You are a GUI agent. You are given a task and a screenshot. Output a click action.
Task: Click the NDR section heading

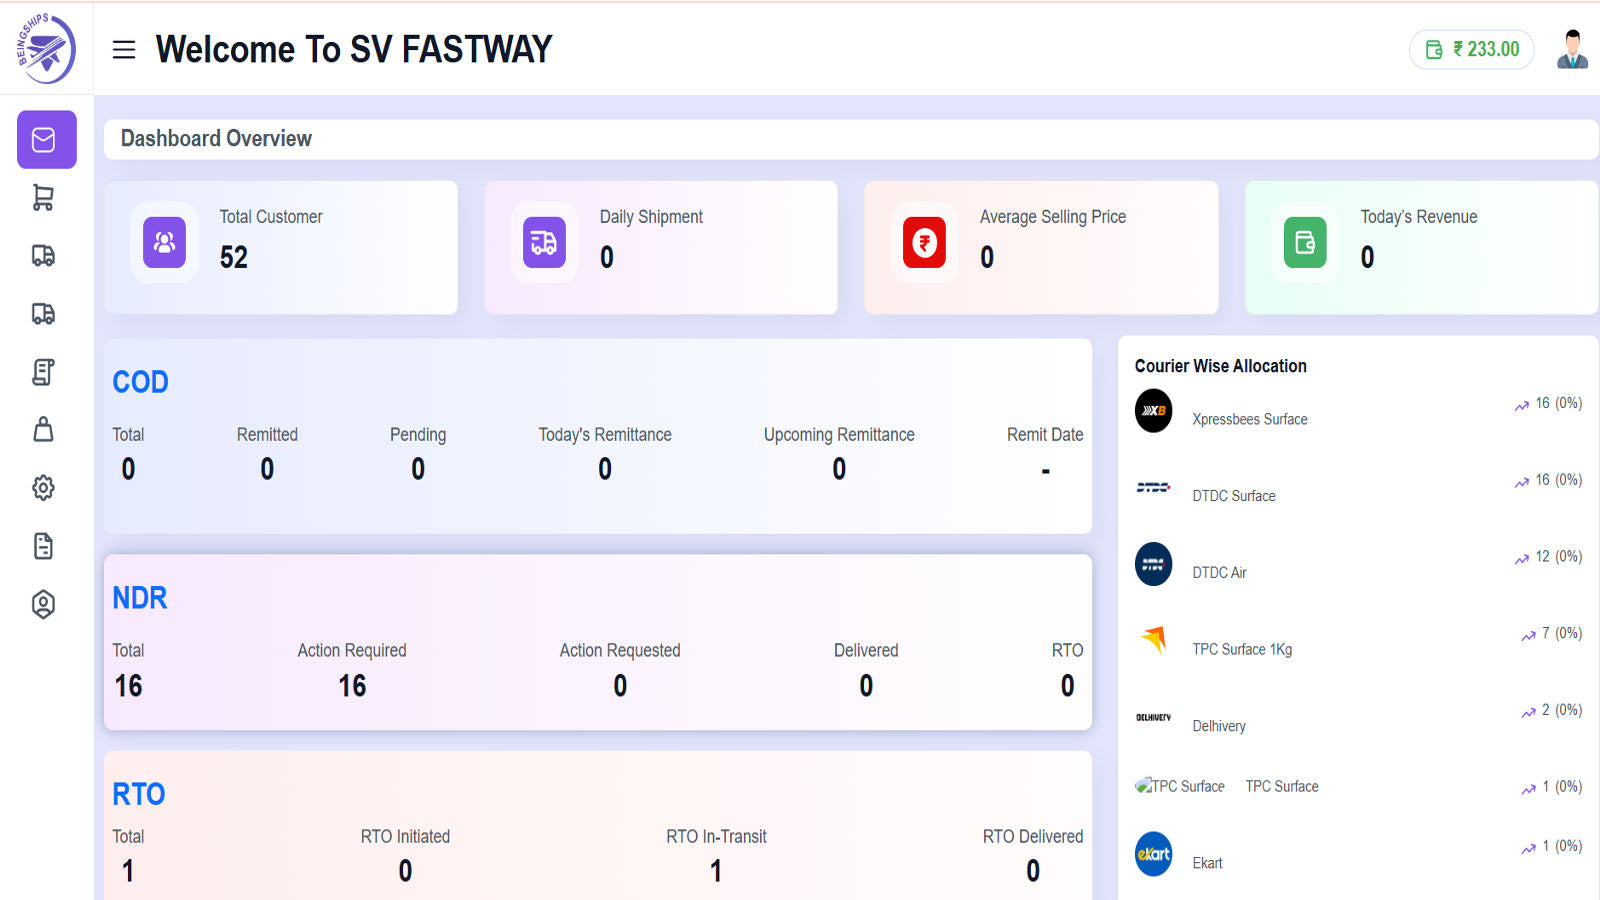coord(140,598)
